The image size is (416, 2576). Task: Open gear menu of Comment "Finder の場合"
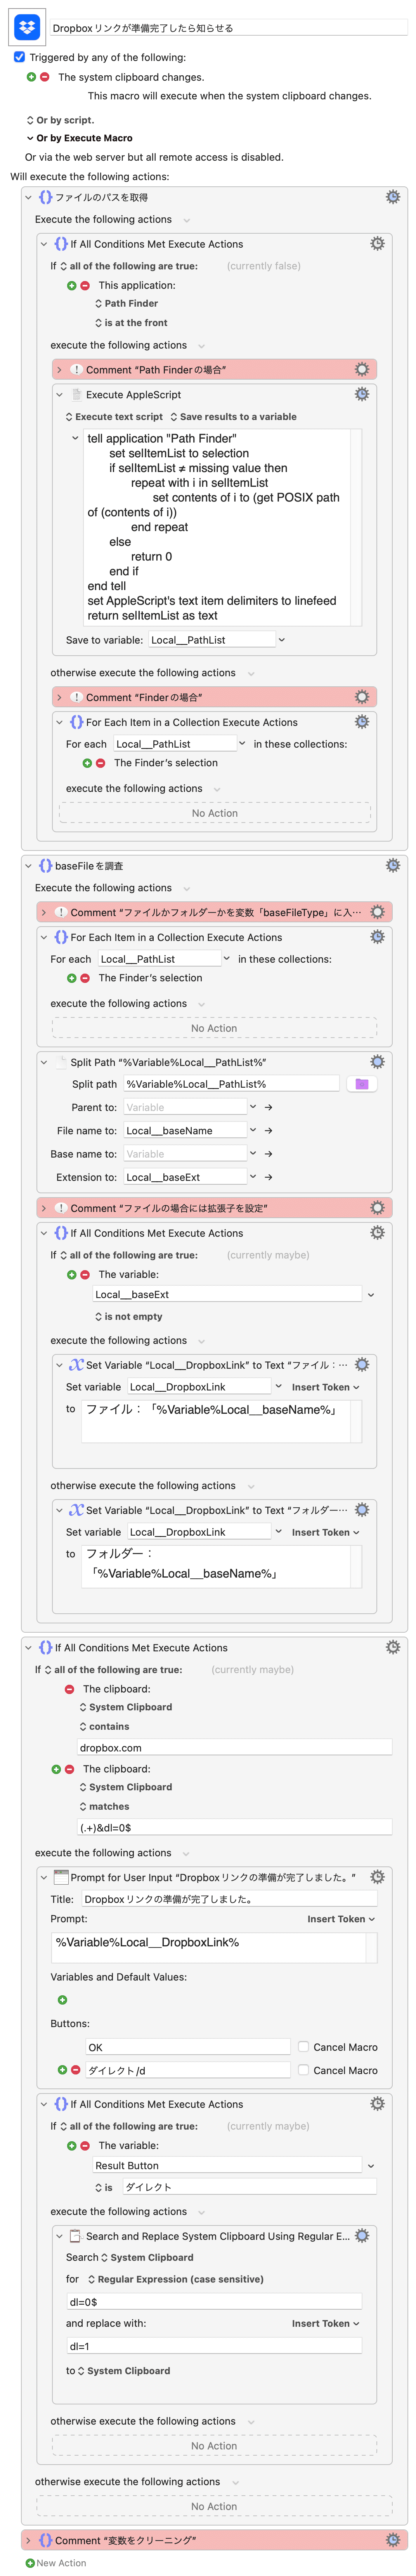coord(362,697)
